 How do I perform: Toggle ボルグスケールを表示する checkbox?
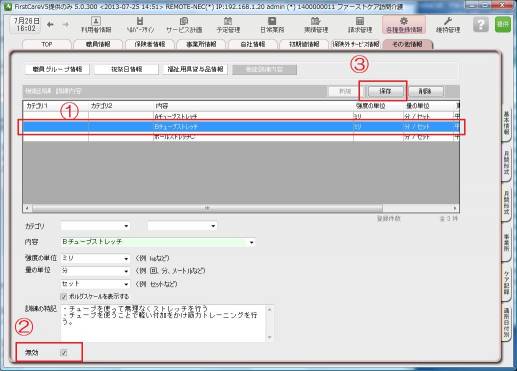tap(64, 296)
